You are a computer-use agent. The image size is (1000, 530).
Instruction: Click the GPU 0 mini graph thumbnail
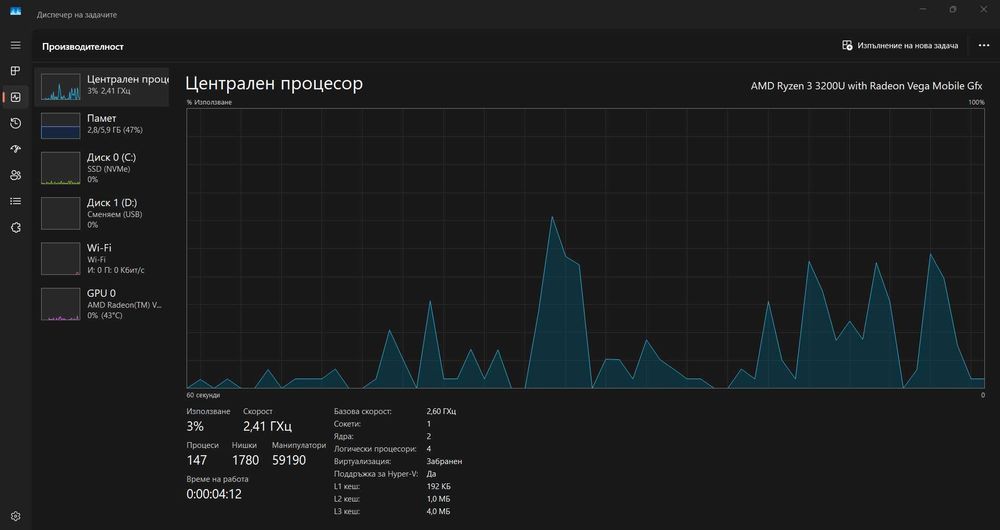61,304
